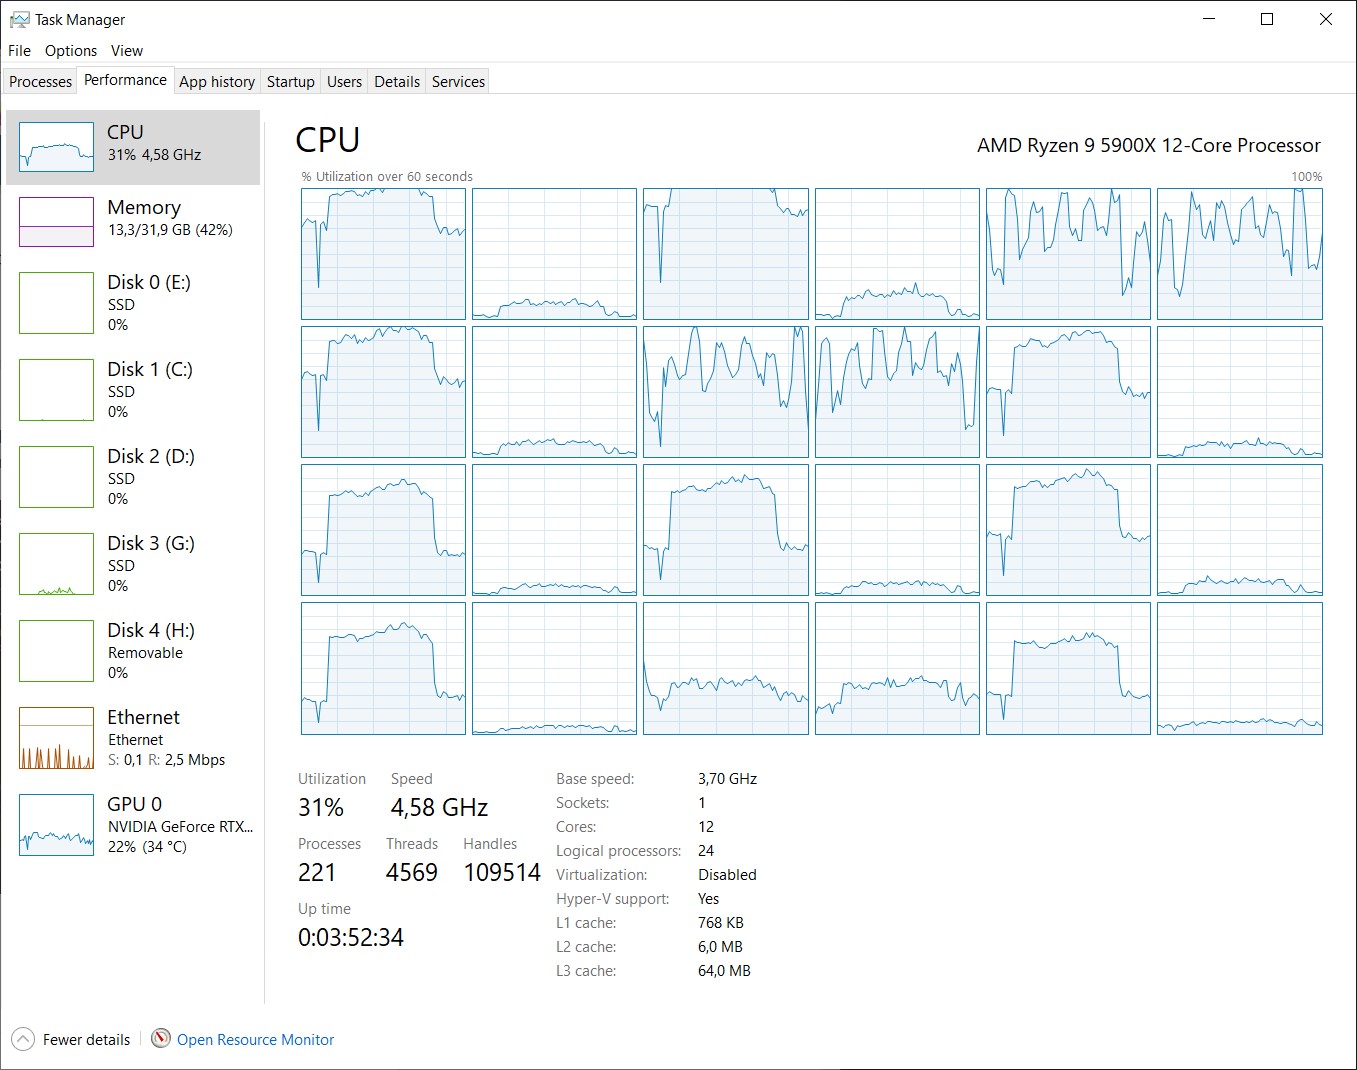Select the Ethernet mini graph thumbnail

[x=56, y=738]
